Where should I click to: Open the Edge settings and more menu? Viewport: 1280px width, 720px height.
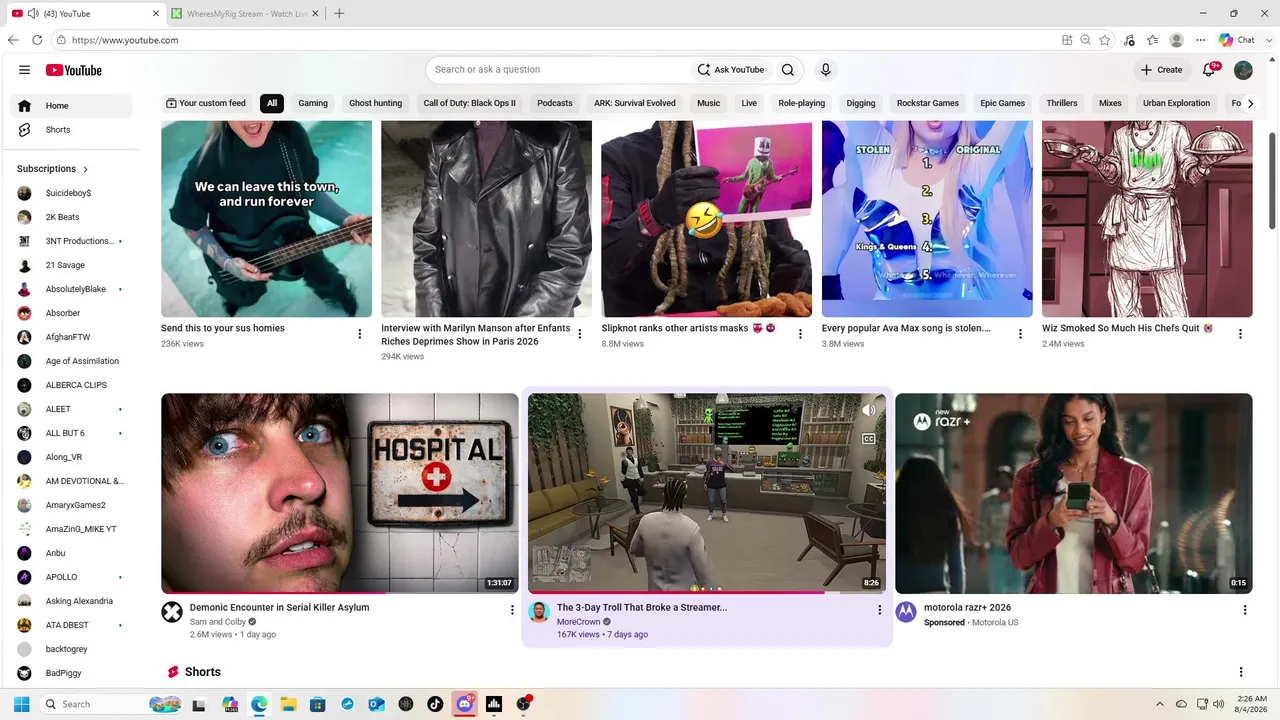click(x=1200, y=40)
